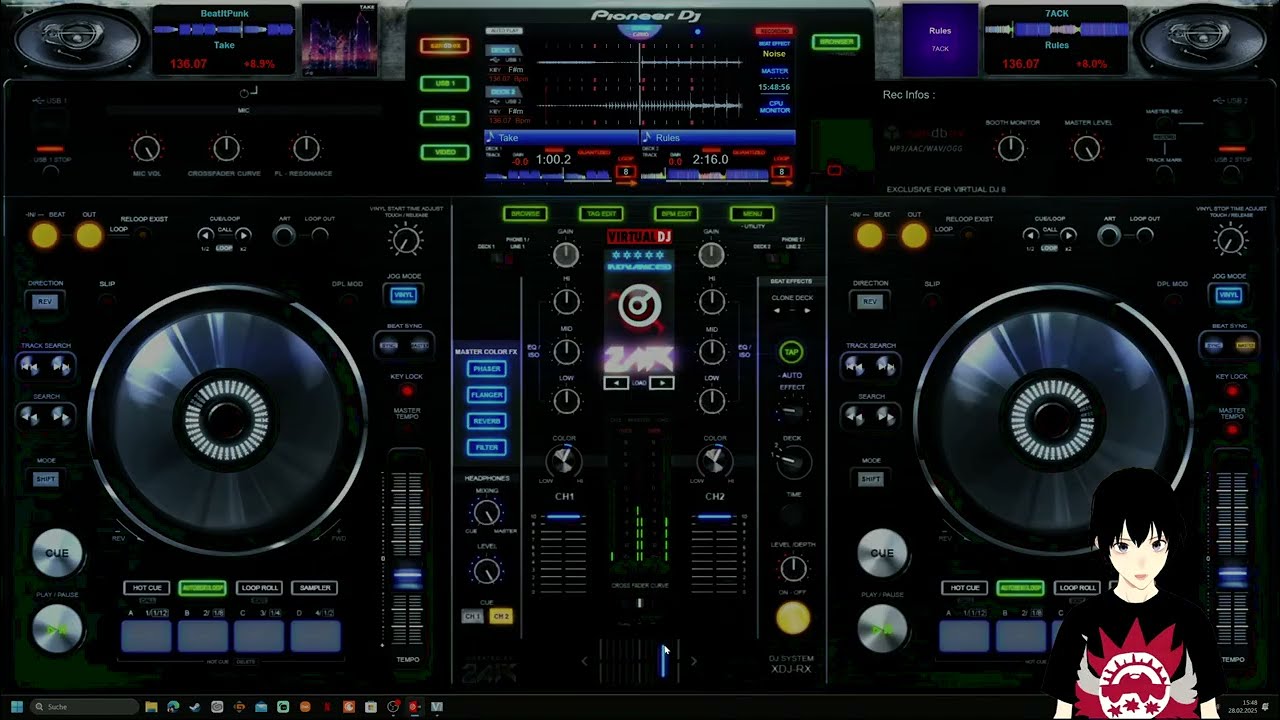Viewport: 1280px width, 720px height.
Task: Search forward on left deck
Action: pyautogui.click(x=61, y=417)
